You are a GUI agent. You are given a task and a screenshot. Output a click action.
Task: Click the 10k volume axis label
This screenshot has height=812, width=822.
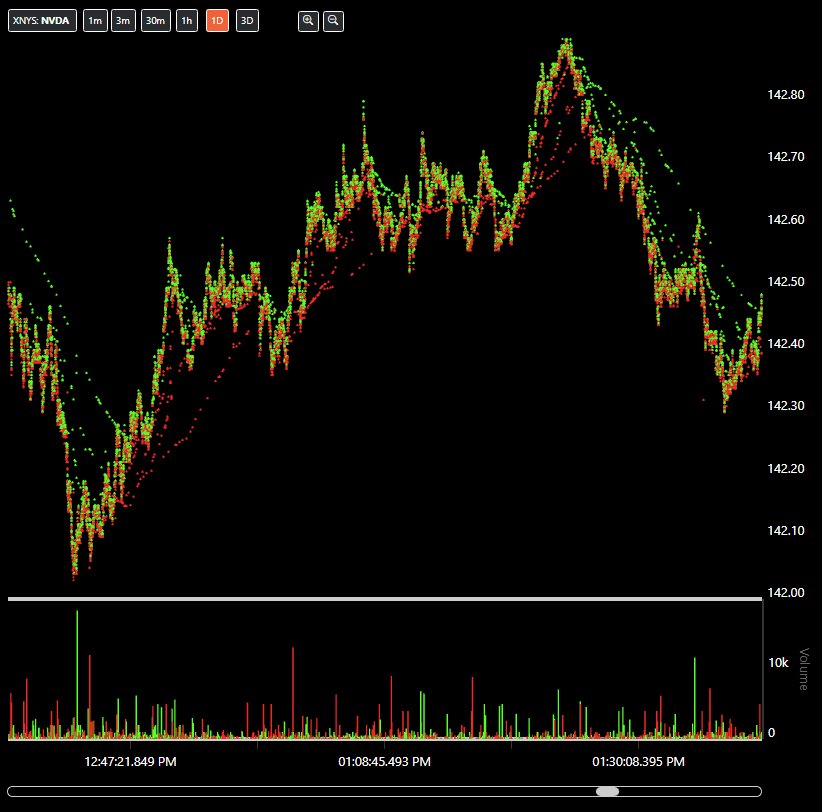[777, 663]
